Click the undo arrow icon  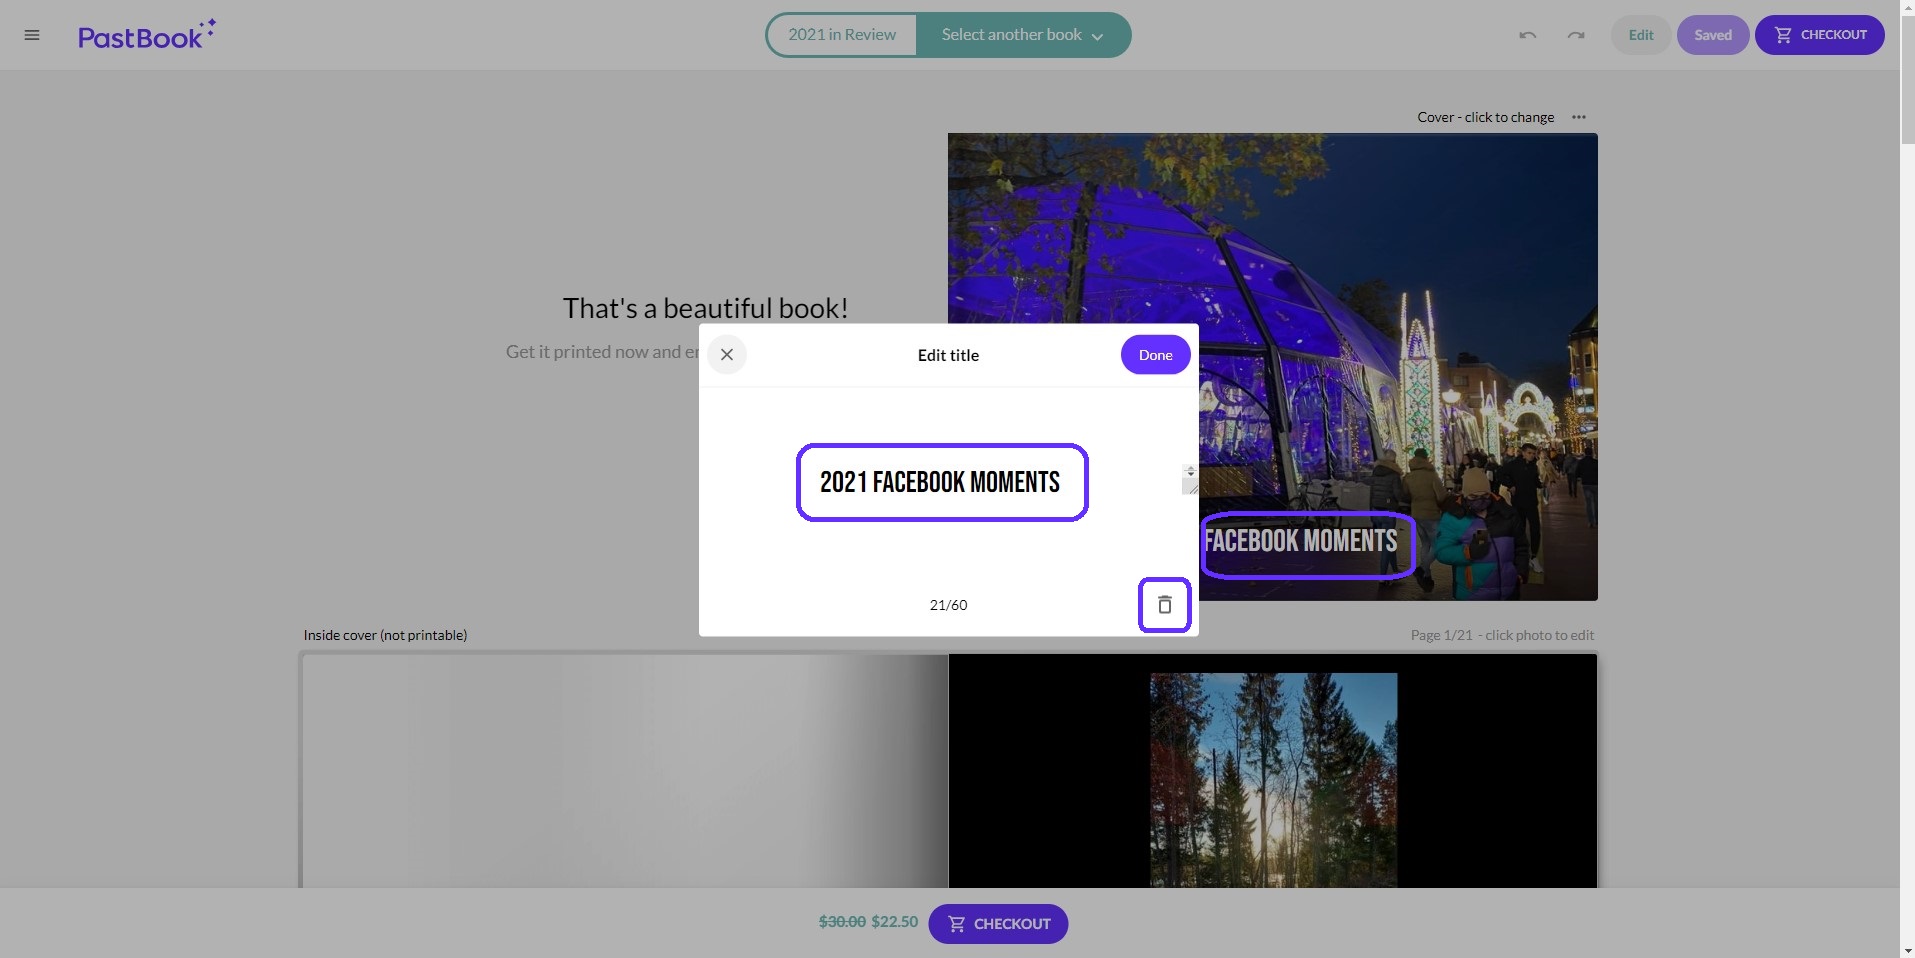point(1527,35)
